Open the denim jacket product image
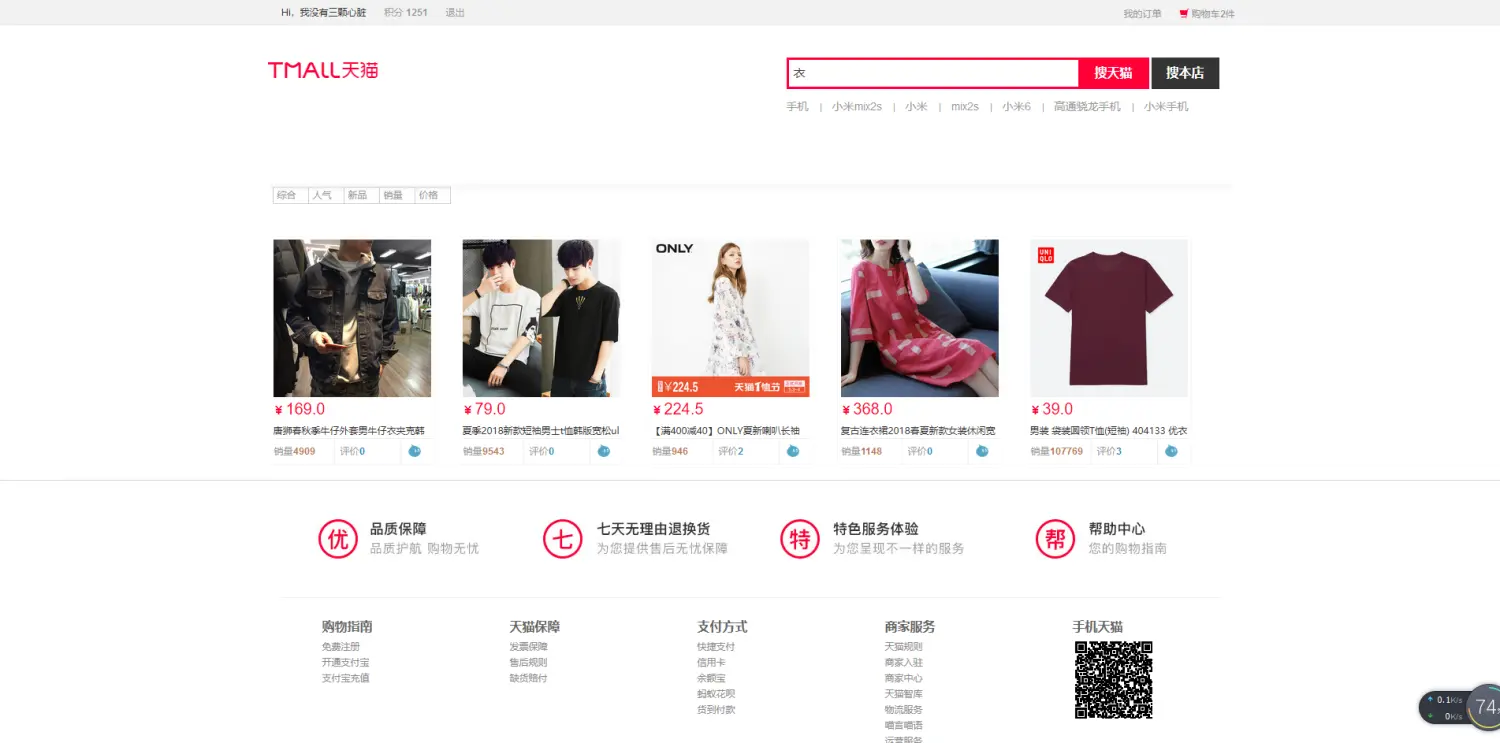1500x743 pixels. 352,318
